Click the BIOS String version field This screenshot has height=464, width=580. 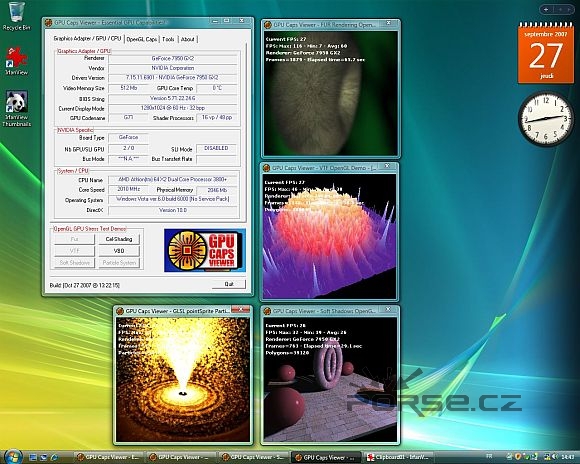173,98
